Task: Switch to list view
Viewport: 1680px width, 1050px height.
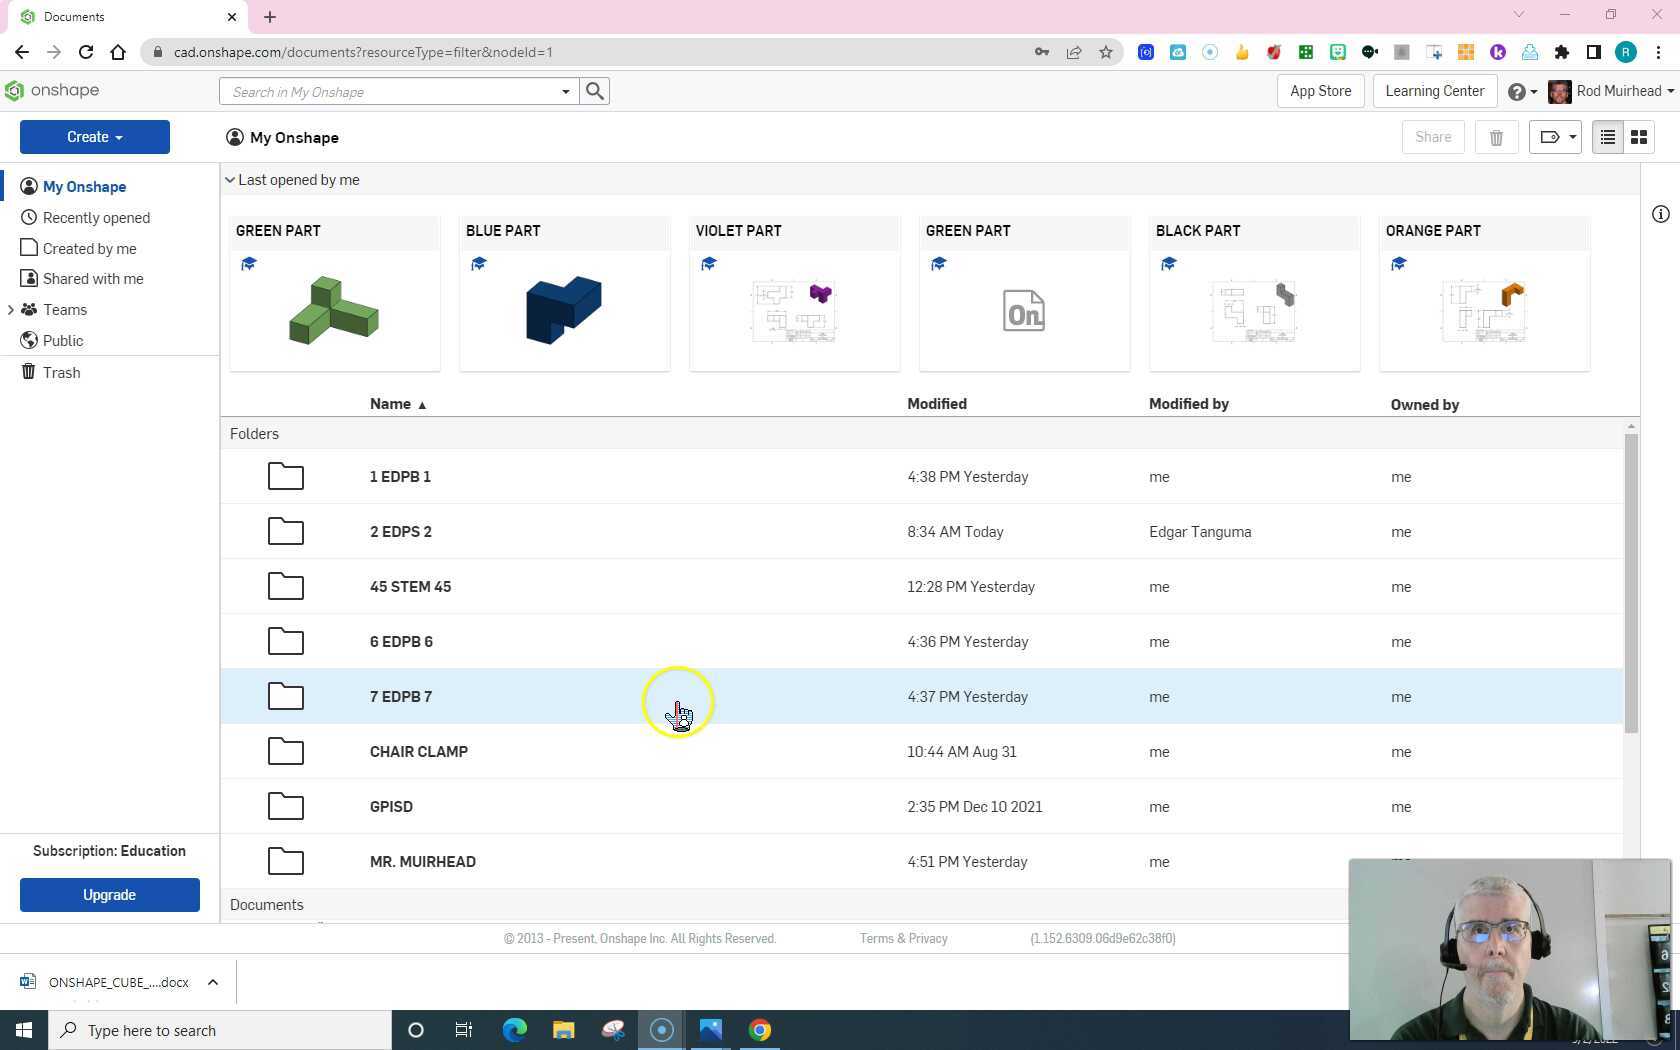Action: (1607, 137)
